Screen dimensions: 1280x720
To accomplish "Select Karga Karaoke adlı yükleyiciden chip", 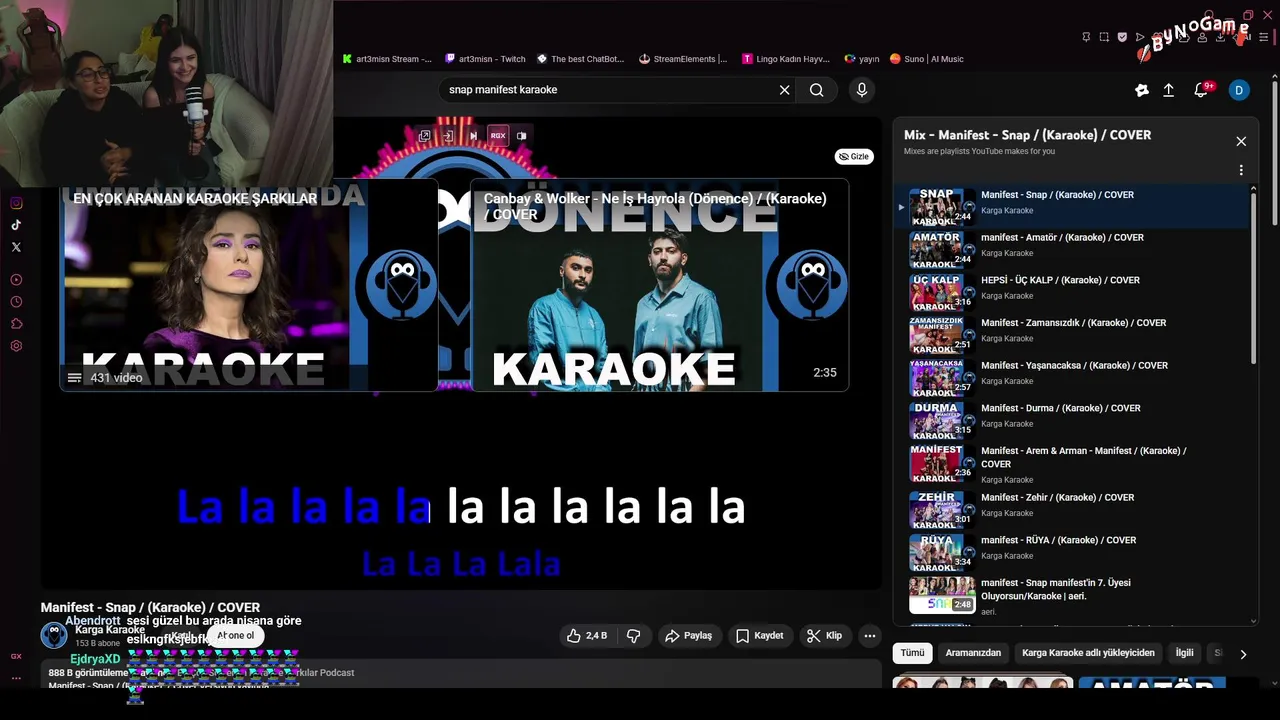I will click(x=1088, y=653).
